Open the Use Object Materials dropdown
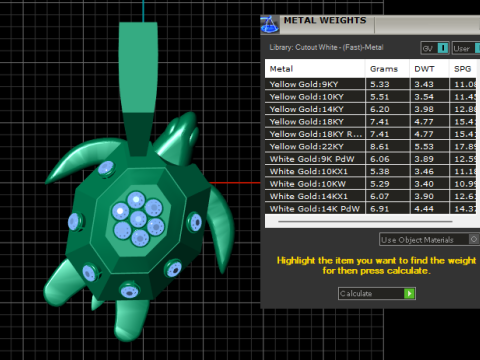 click(x=429, y=240)
